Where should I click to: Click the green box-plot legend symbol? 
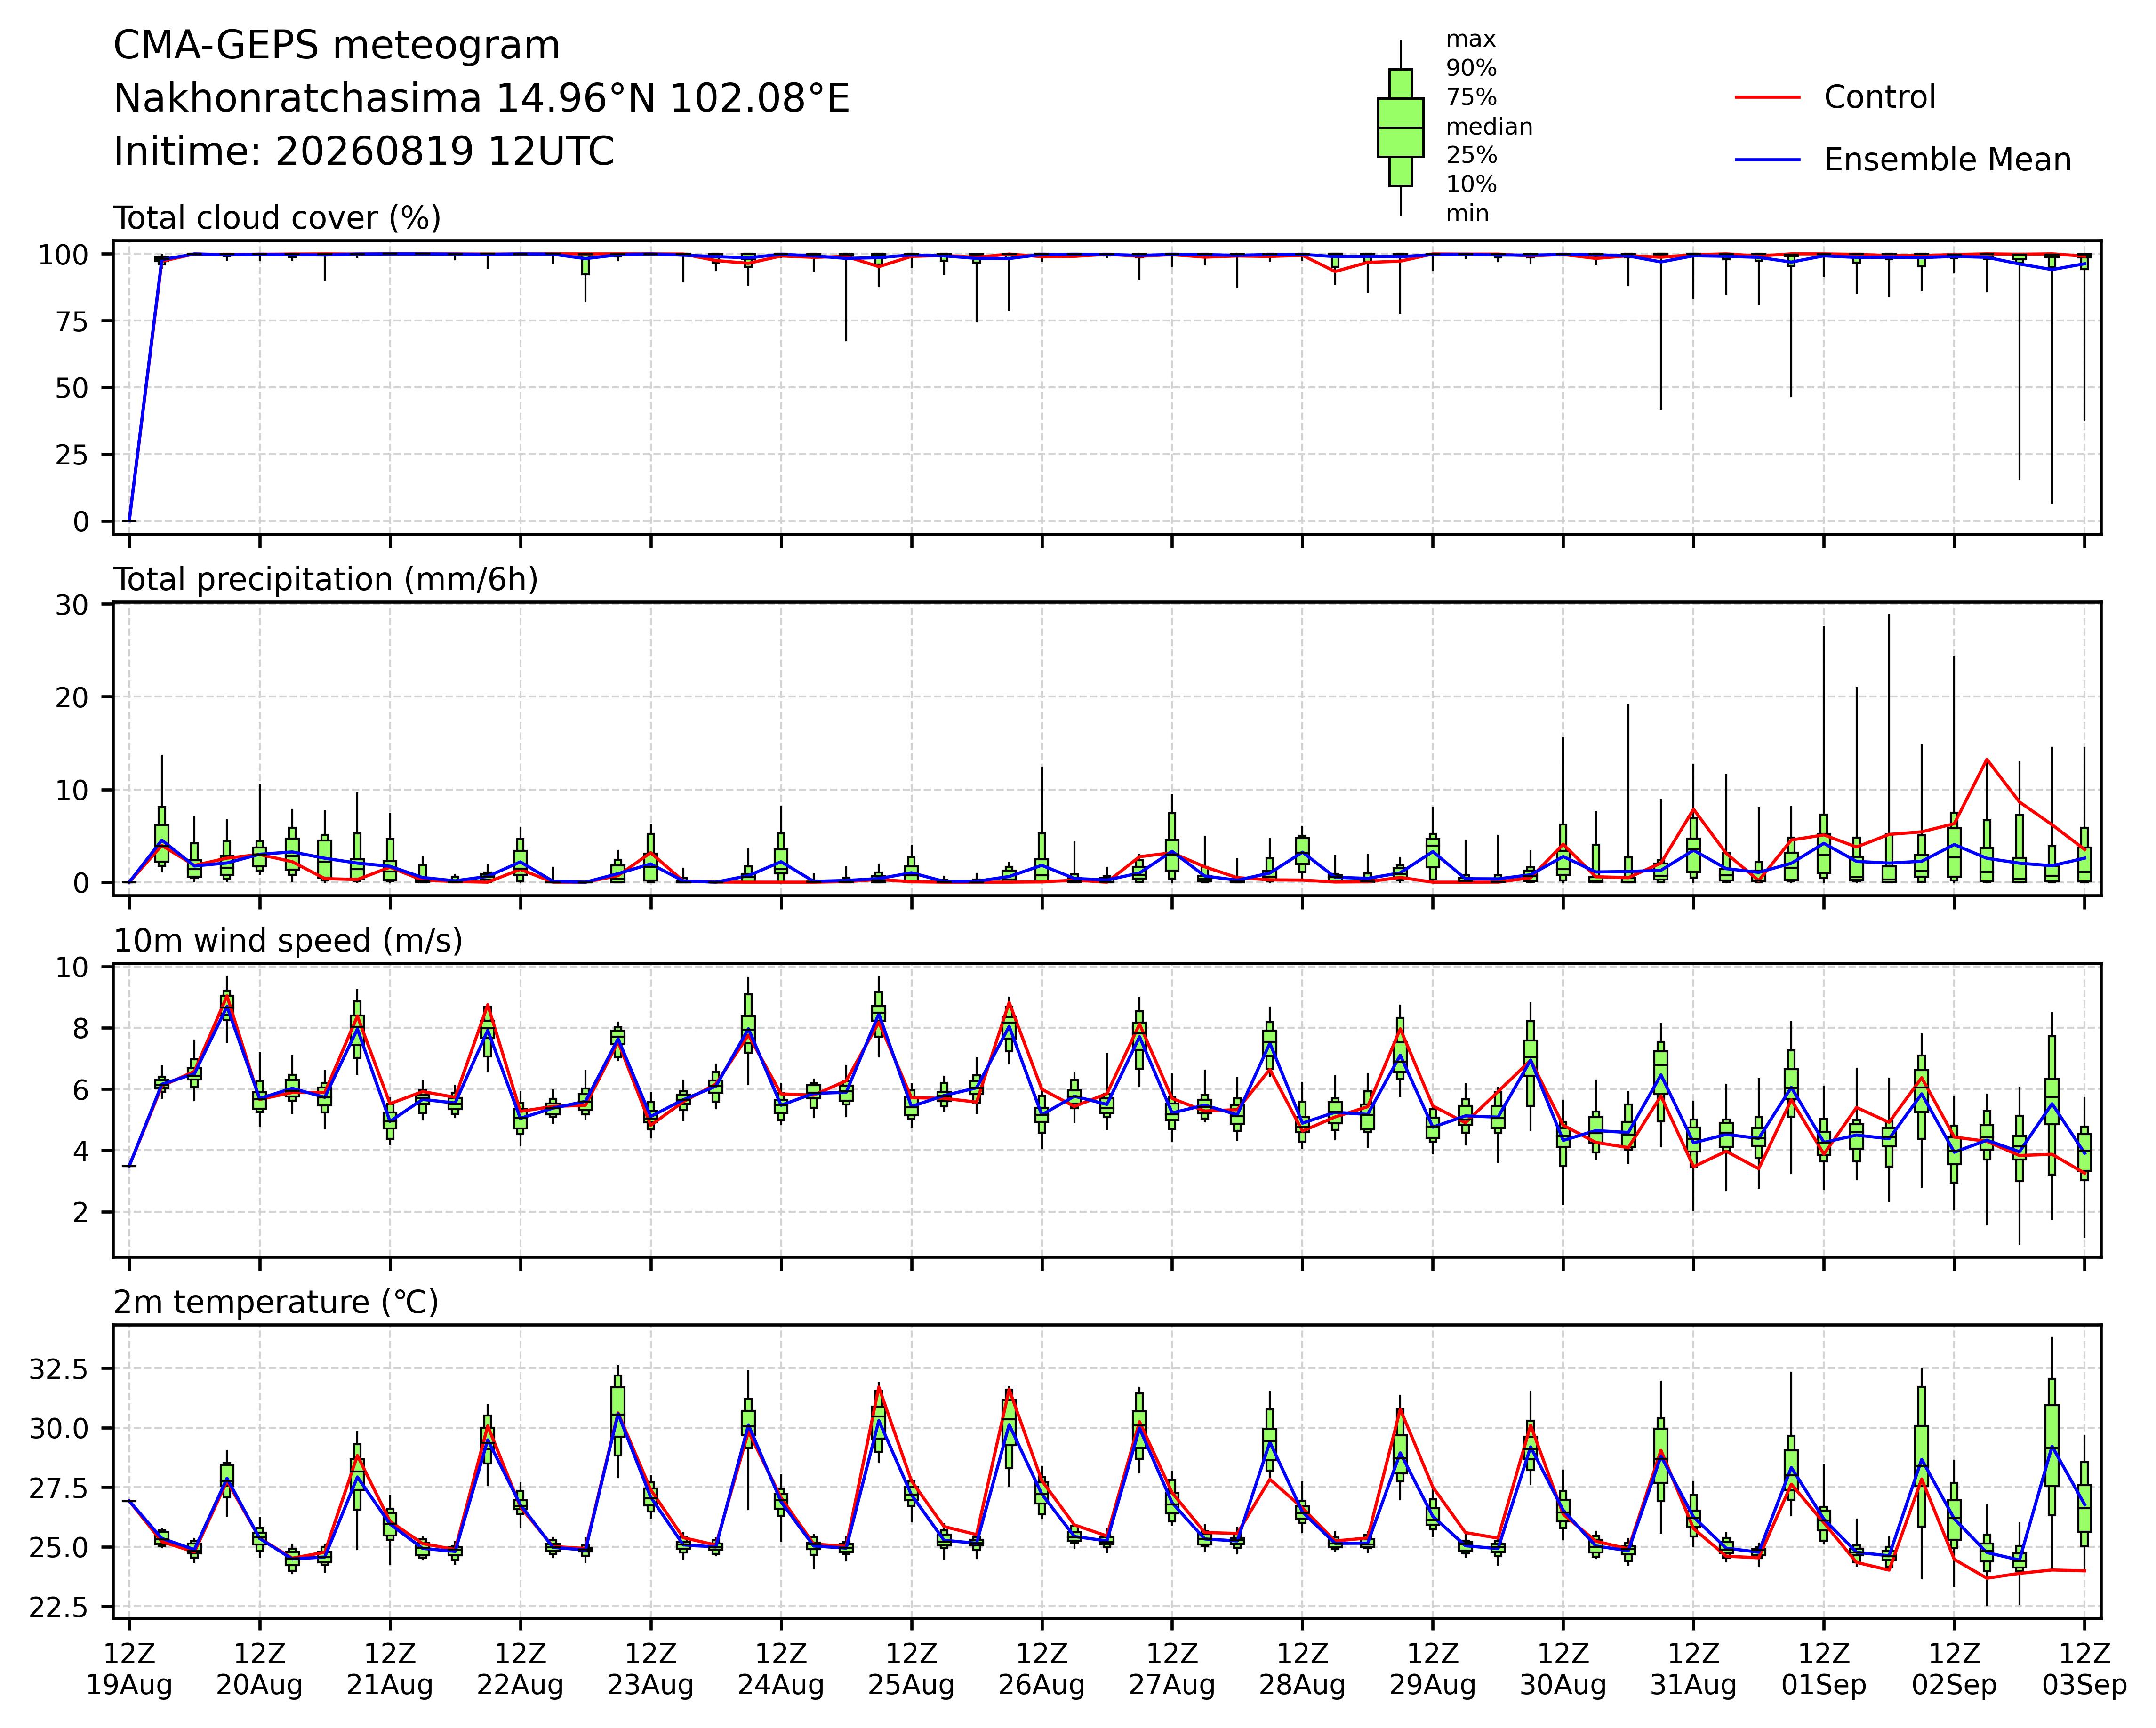pyautogui.click(x=1400, y=128)
